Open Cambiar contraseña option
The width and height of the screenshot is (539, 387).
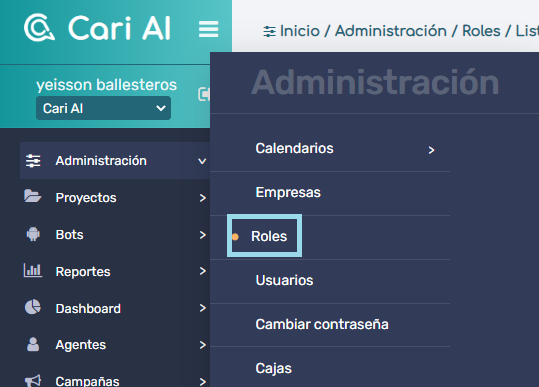pos(322,324)
